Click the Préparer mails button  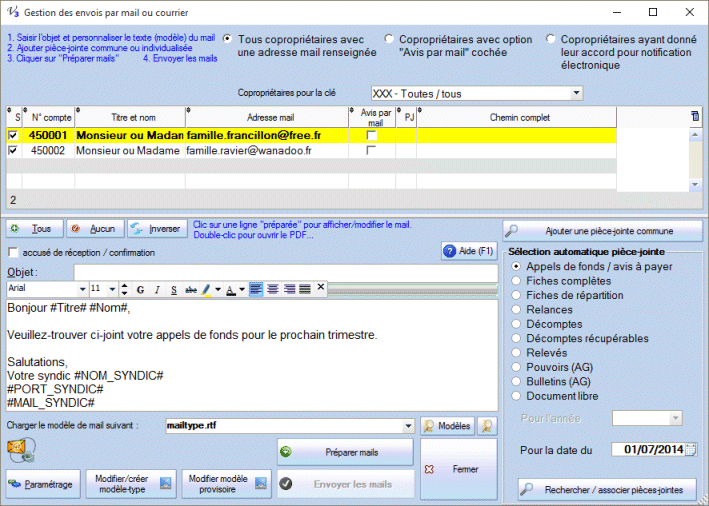coord(345,452)
